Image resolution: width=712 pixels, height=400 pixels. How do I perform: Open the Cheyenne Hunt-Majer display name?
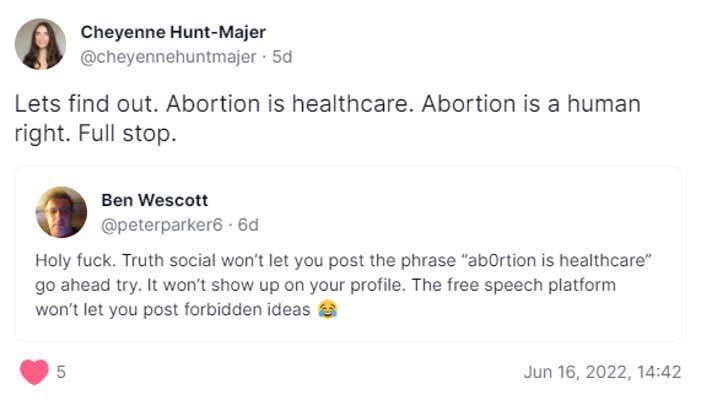[173, 32]
